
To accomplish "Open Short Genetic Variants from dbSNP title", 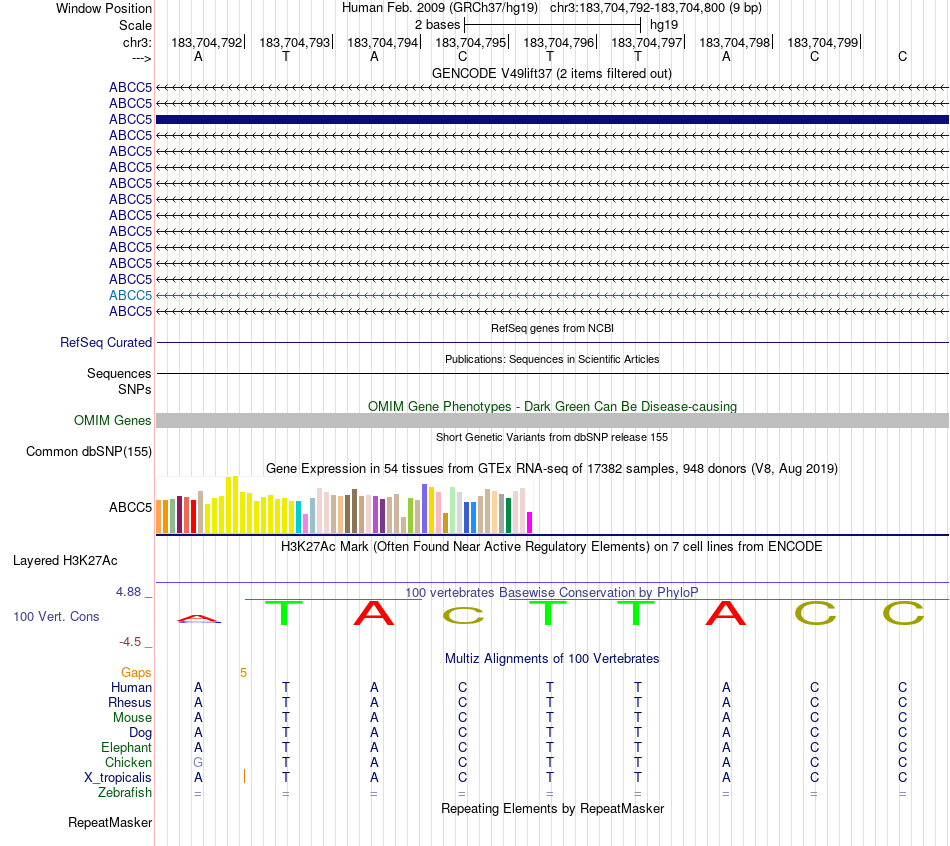I will (x=552, y=438).
